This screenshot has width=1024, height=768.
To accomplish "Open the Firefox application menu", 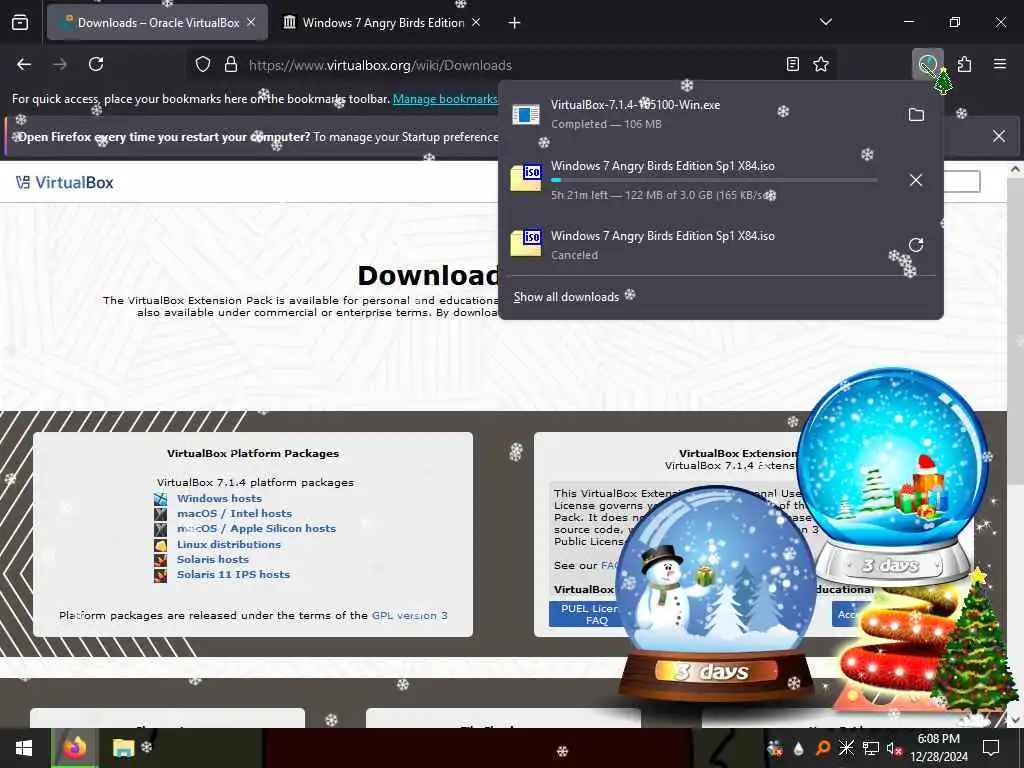I will (1000, 64).
